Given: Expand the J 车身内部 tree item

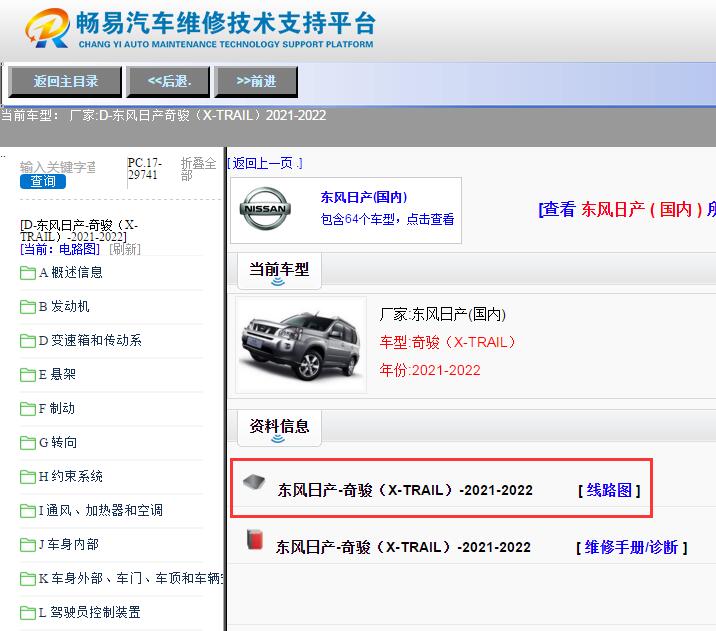Looking at the screenshot, I should pyautogui.click(x=69, y=544).
